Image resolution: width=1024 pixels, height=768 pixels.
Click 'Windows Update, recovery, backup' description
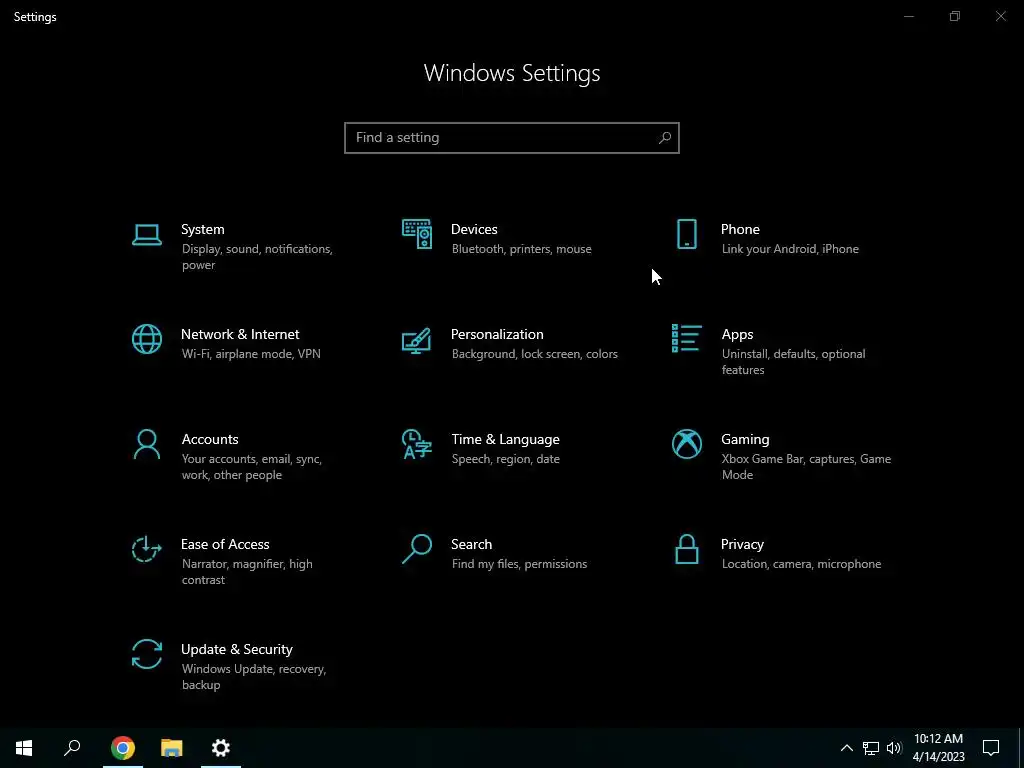pos(253,677)
